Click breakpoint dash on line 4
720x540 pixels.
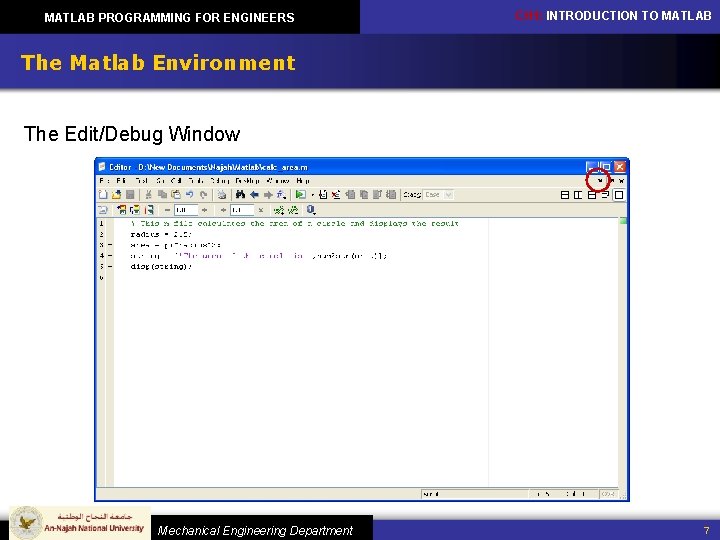click(x=110, y=255)
